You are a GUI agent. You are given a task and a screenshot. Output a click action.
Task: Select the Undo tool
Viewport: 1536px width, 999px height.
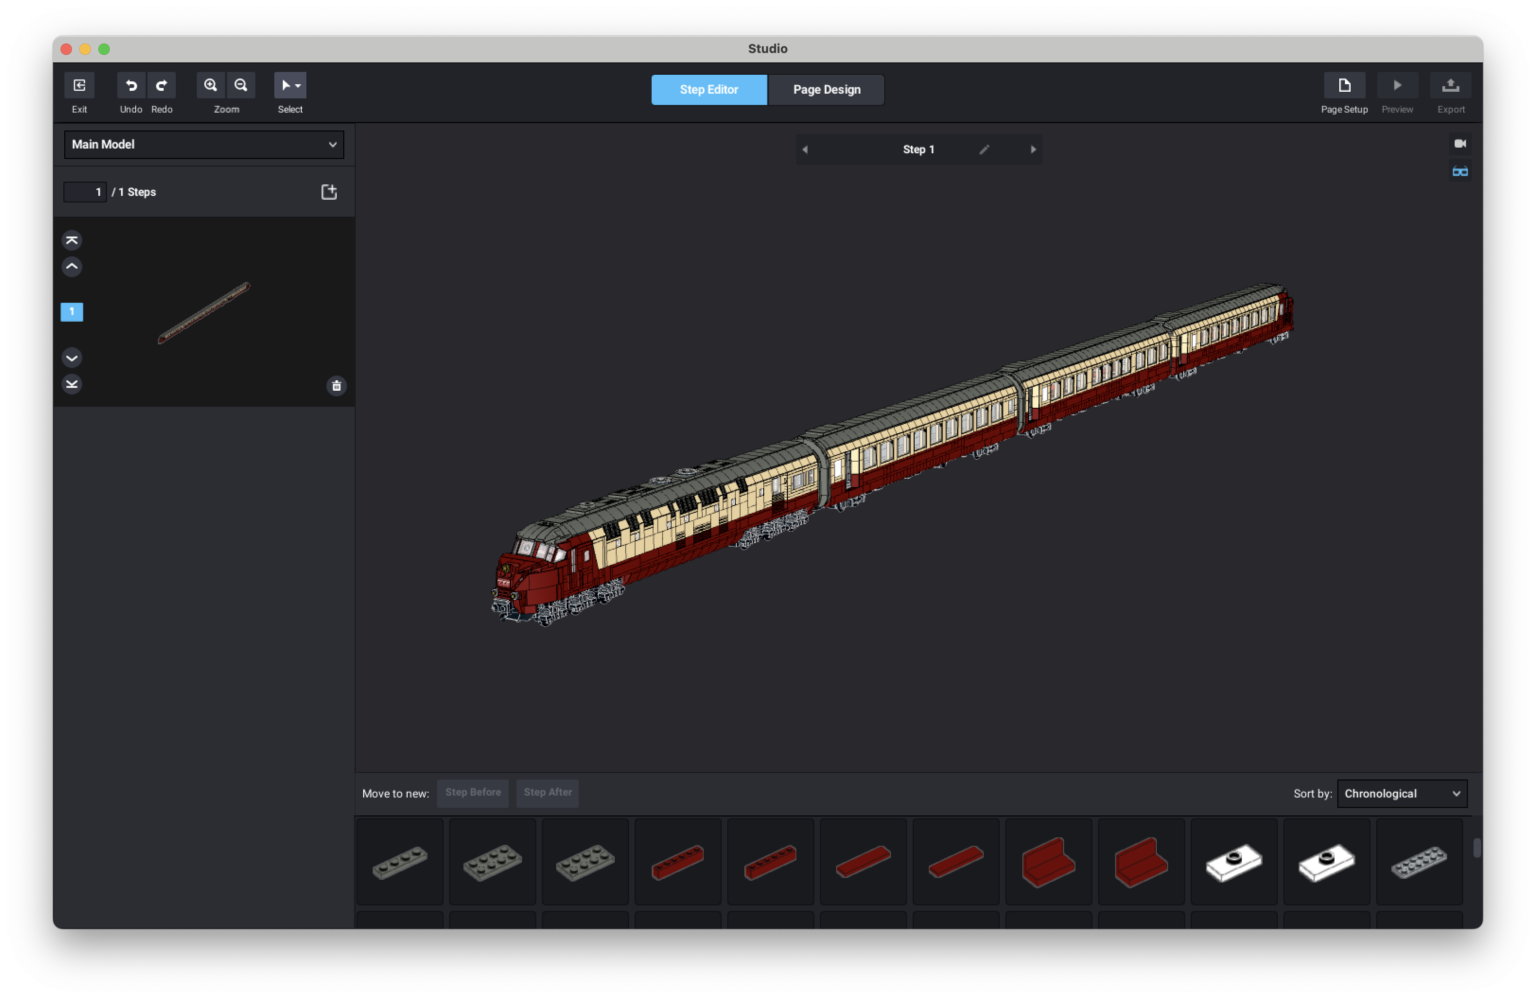point(130,85)
